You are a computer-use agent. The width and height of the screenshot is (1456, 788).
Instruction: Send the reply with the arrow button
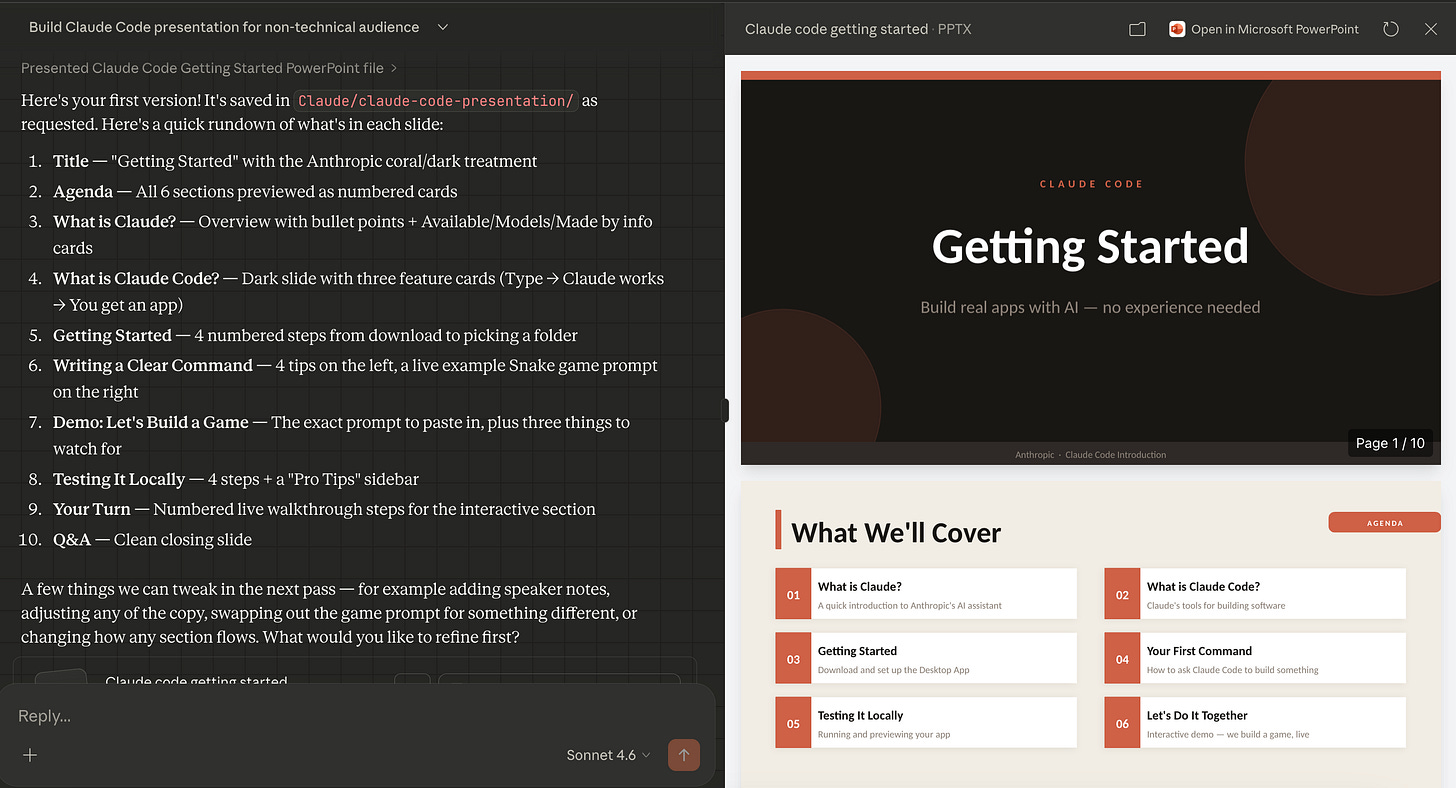point(684,755)
